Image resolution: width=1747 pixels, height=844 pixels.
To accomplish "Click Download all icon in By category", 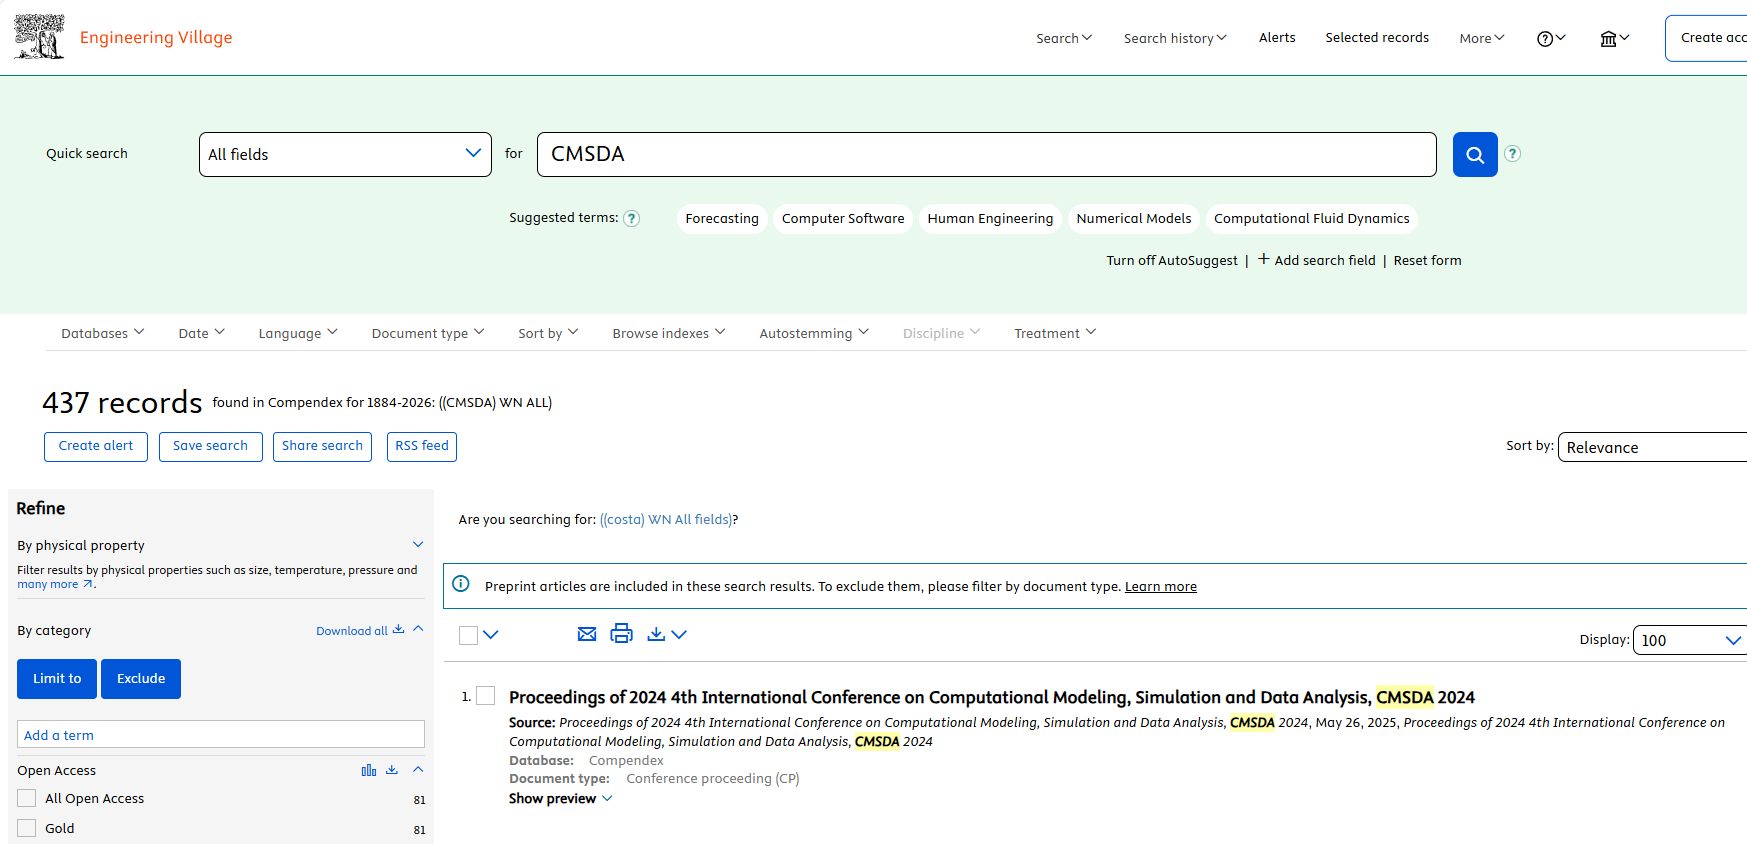I will pos(399,630).
